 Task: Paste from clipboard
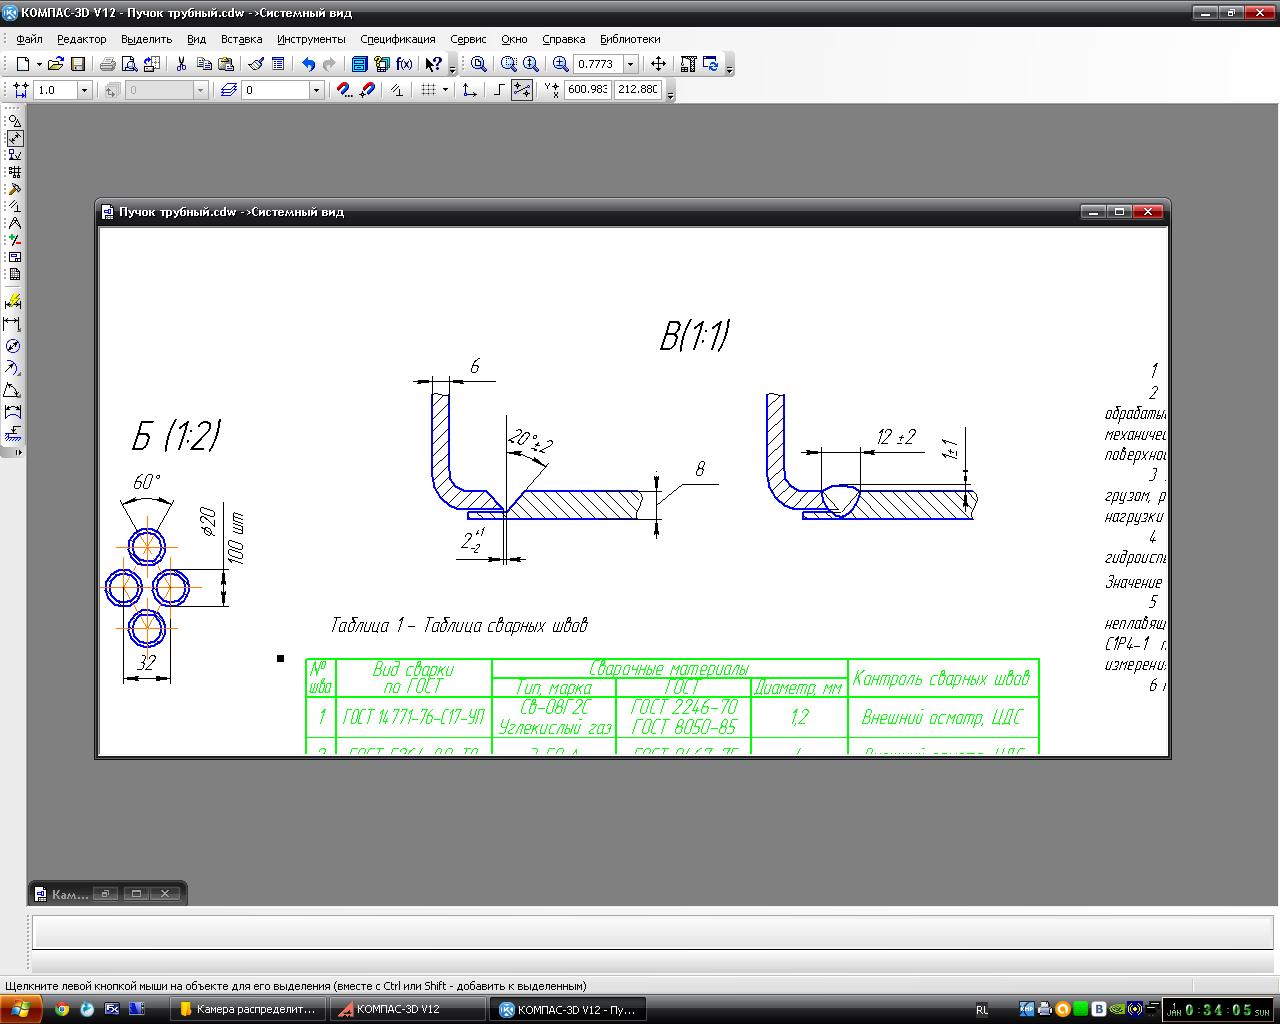226,64
